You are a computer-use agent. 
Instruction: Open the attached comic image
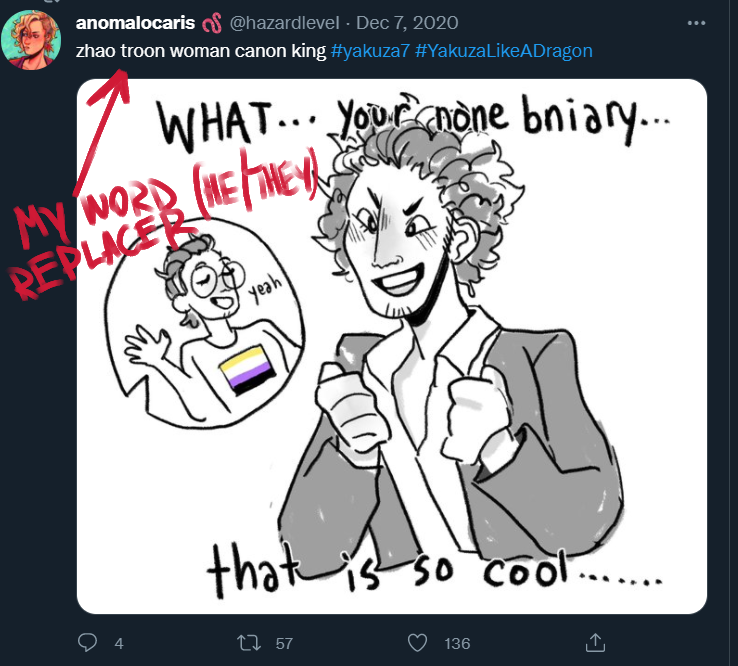pyautogui.click(x=392, y=346)
